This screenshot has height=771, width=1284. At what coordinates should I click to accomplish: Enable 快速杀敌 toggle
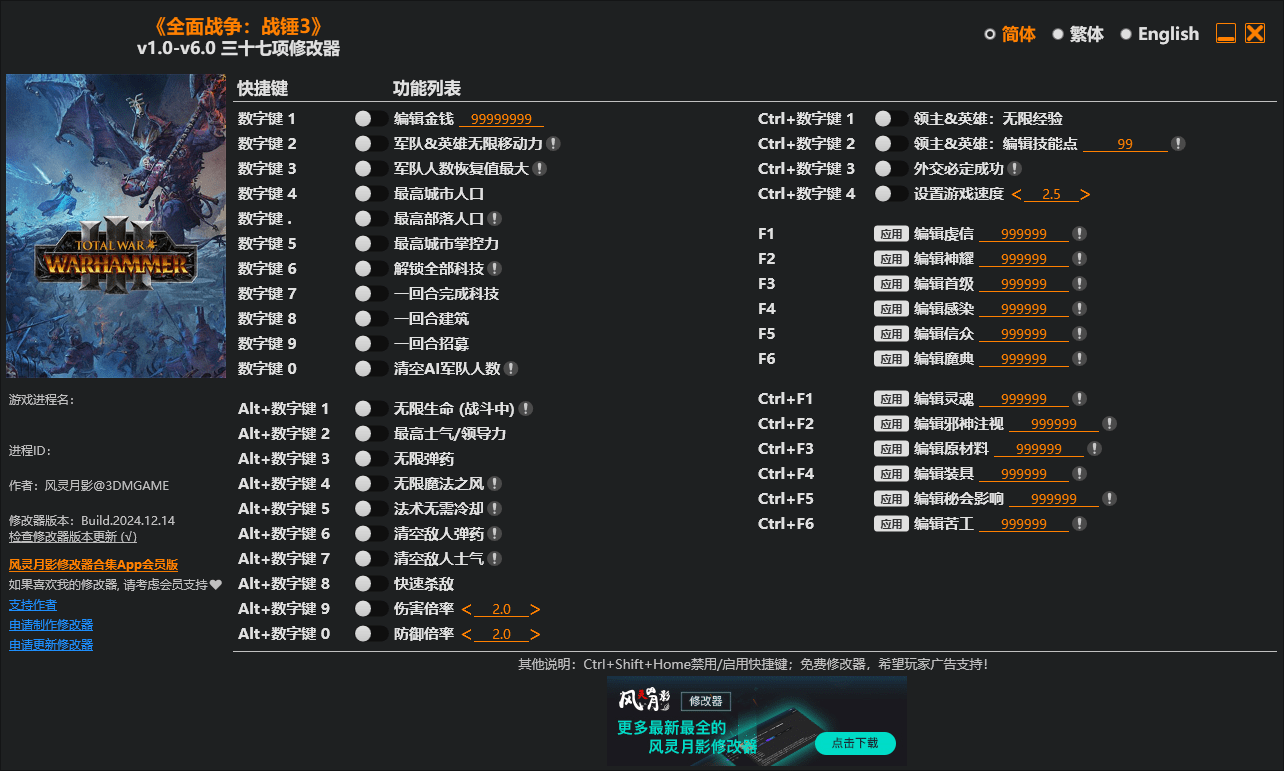pos(371,584)
